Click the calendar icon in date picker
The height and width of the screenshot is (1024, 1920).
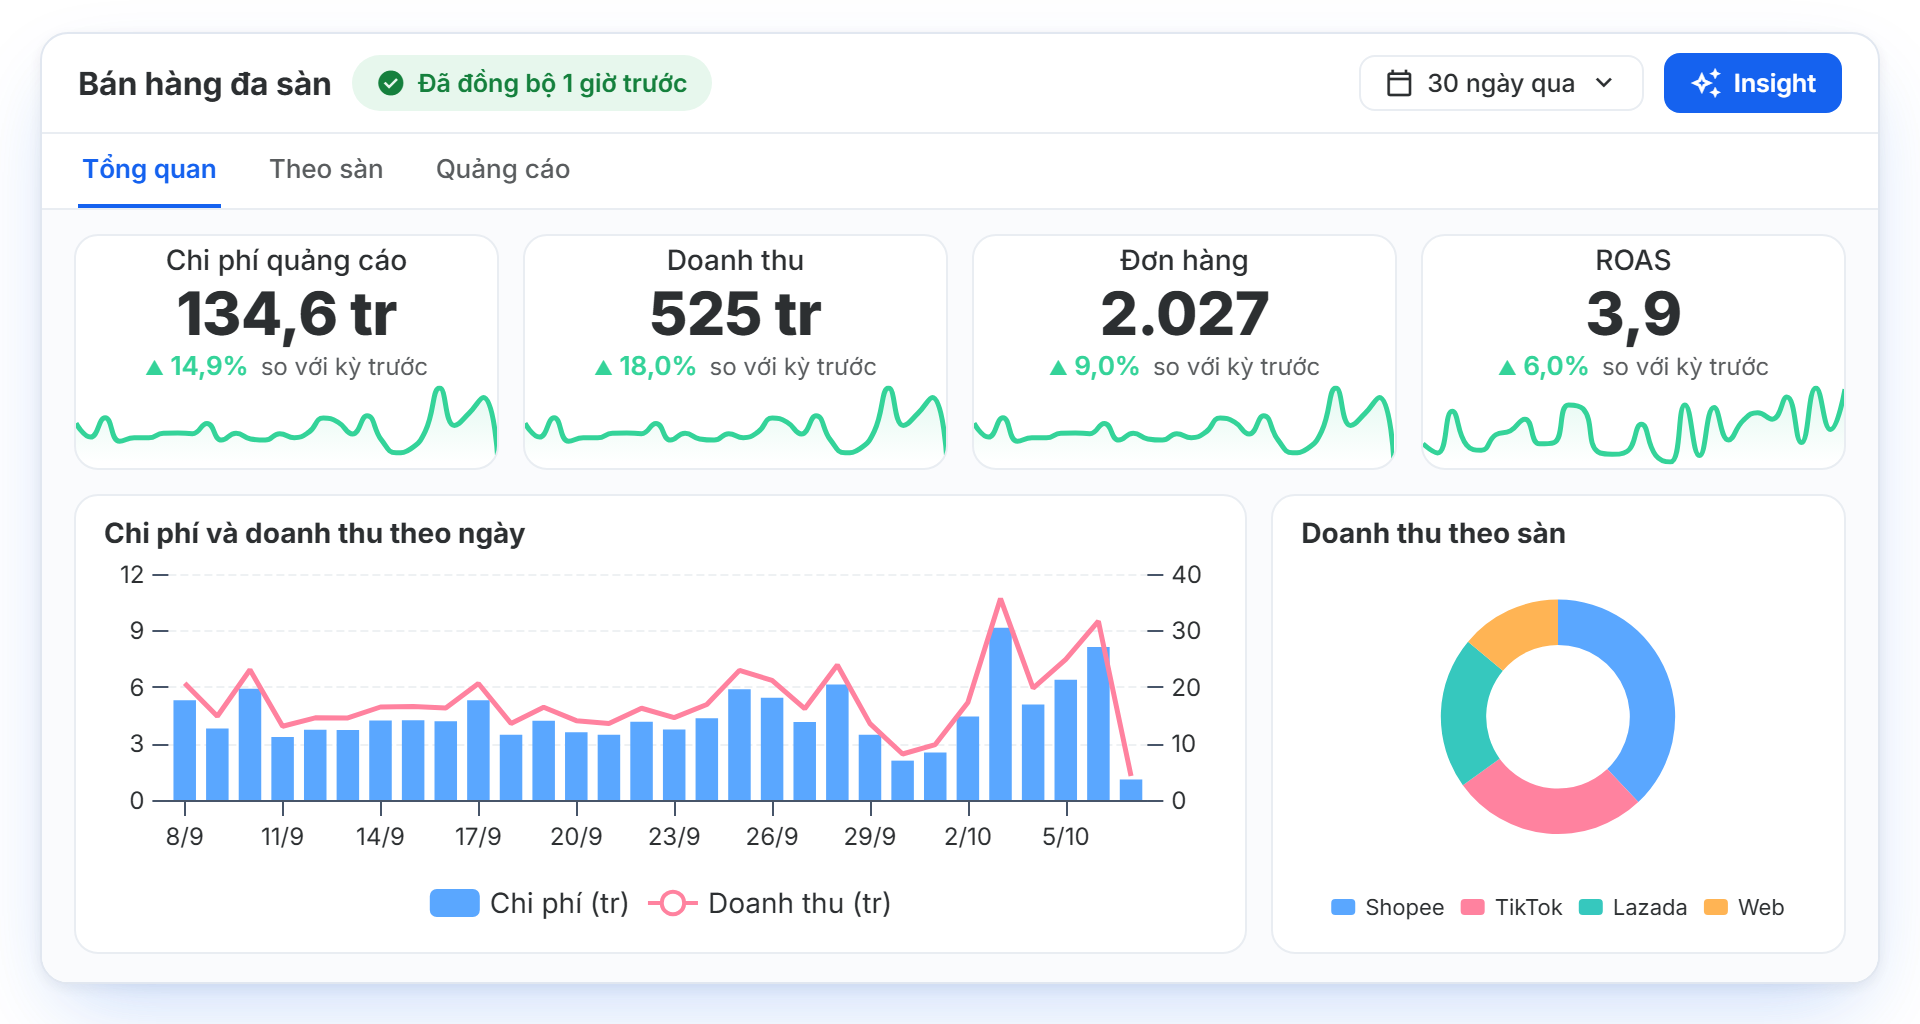pos(1399,83)
